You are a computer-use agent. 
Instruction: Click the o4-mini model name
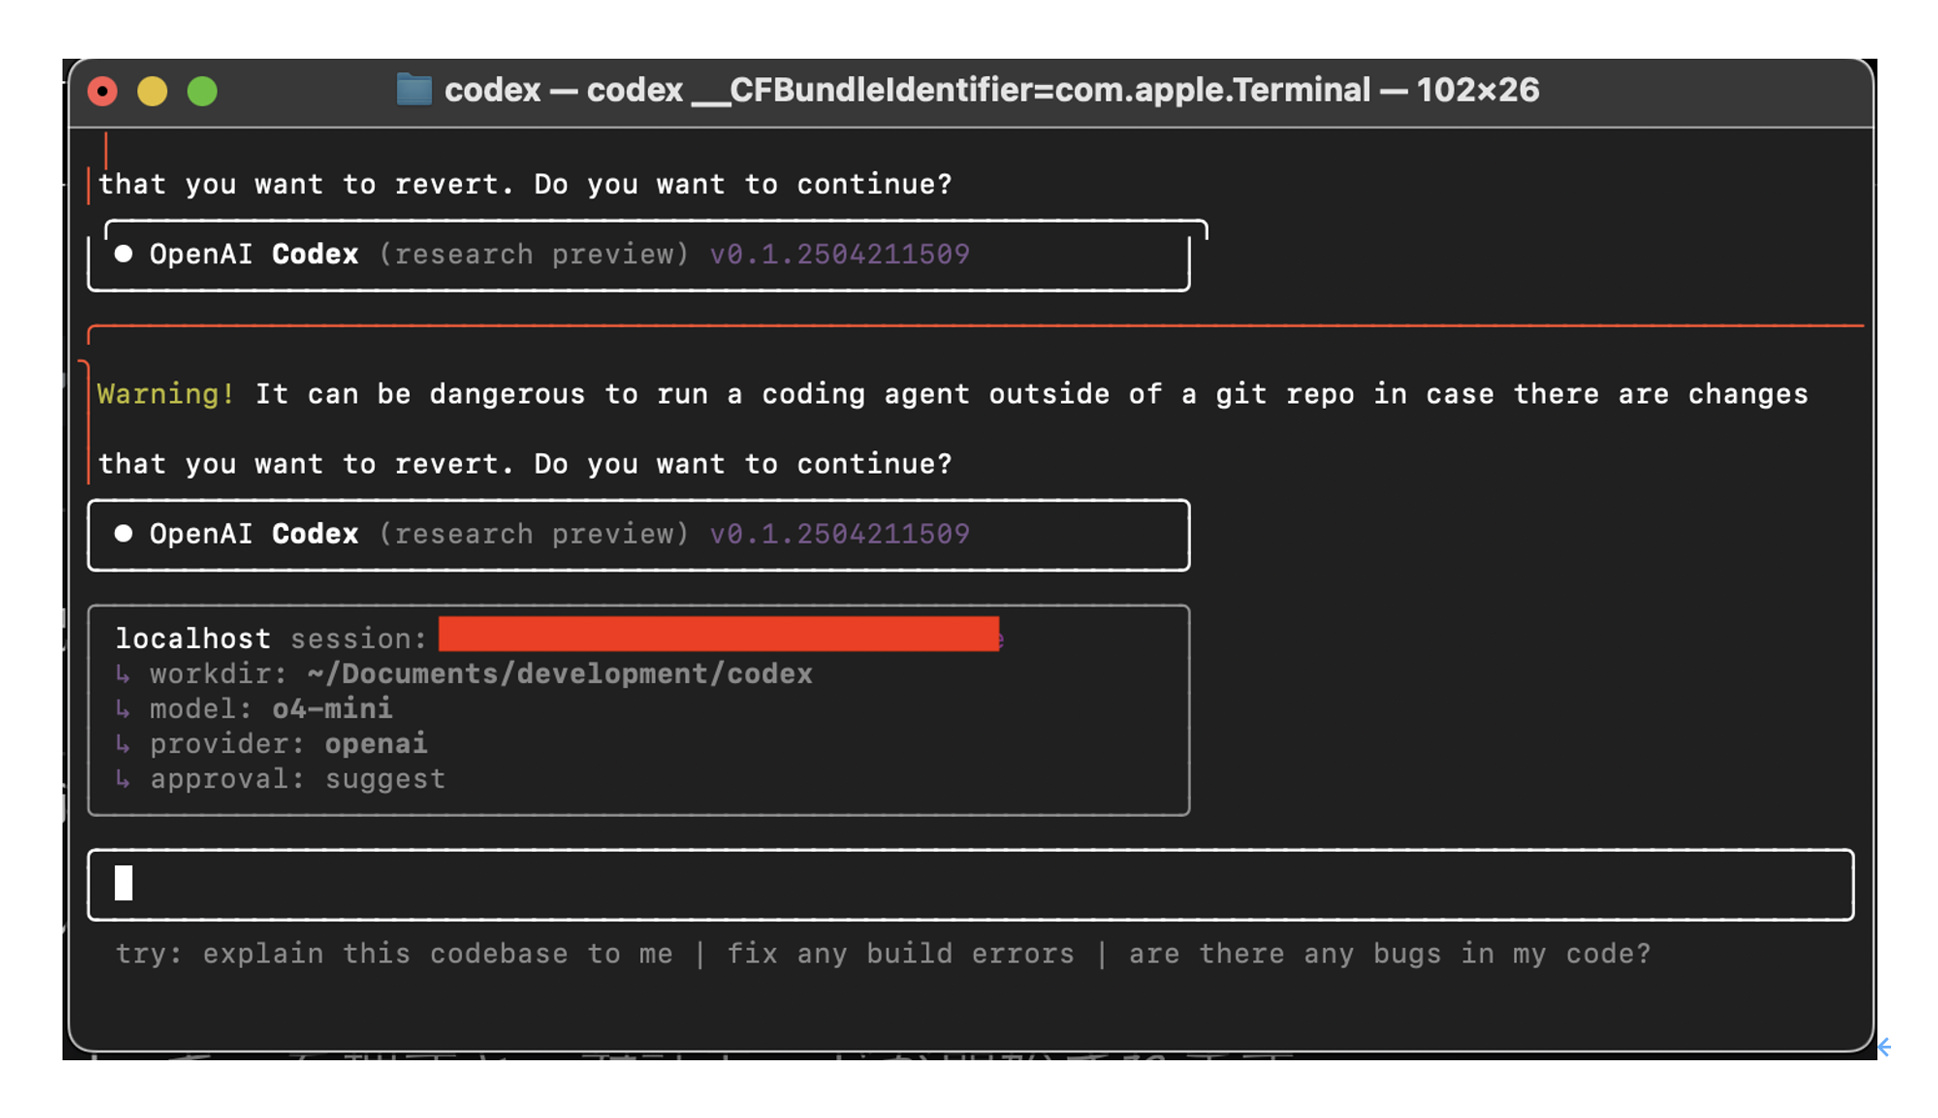(x=332, y=709)
